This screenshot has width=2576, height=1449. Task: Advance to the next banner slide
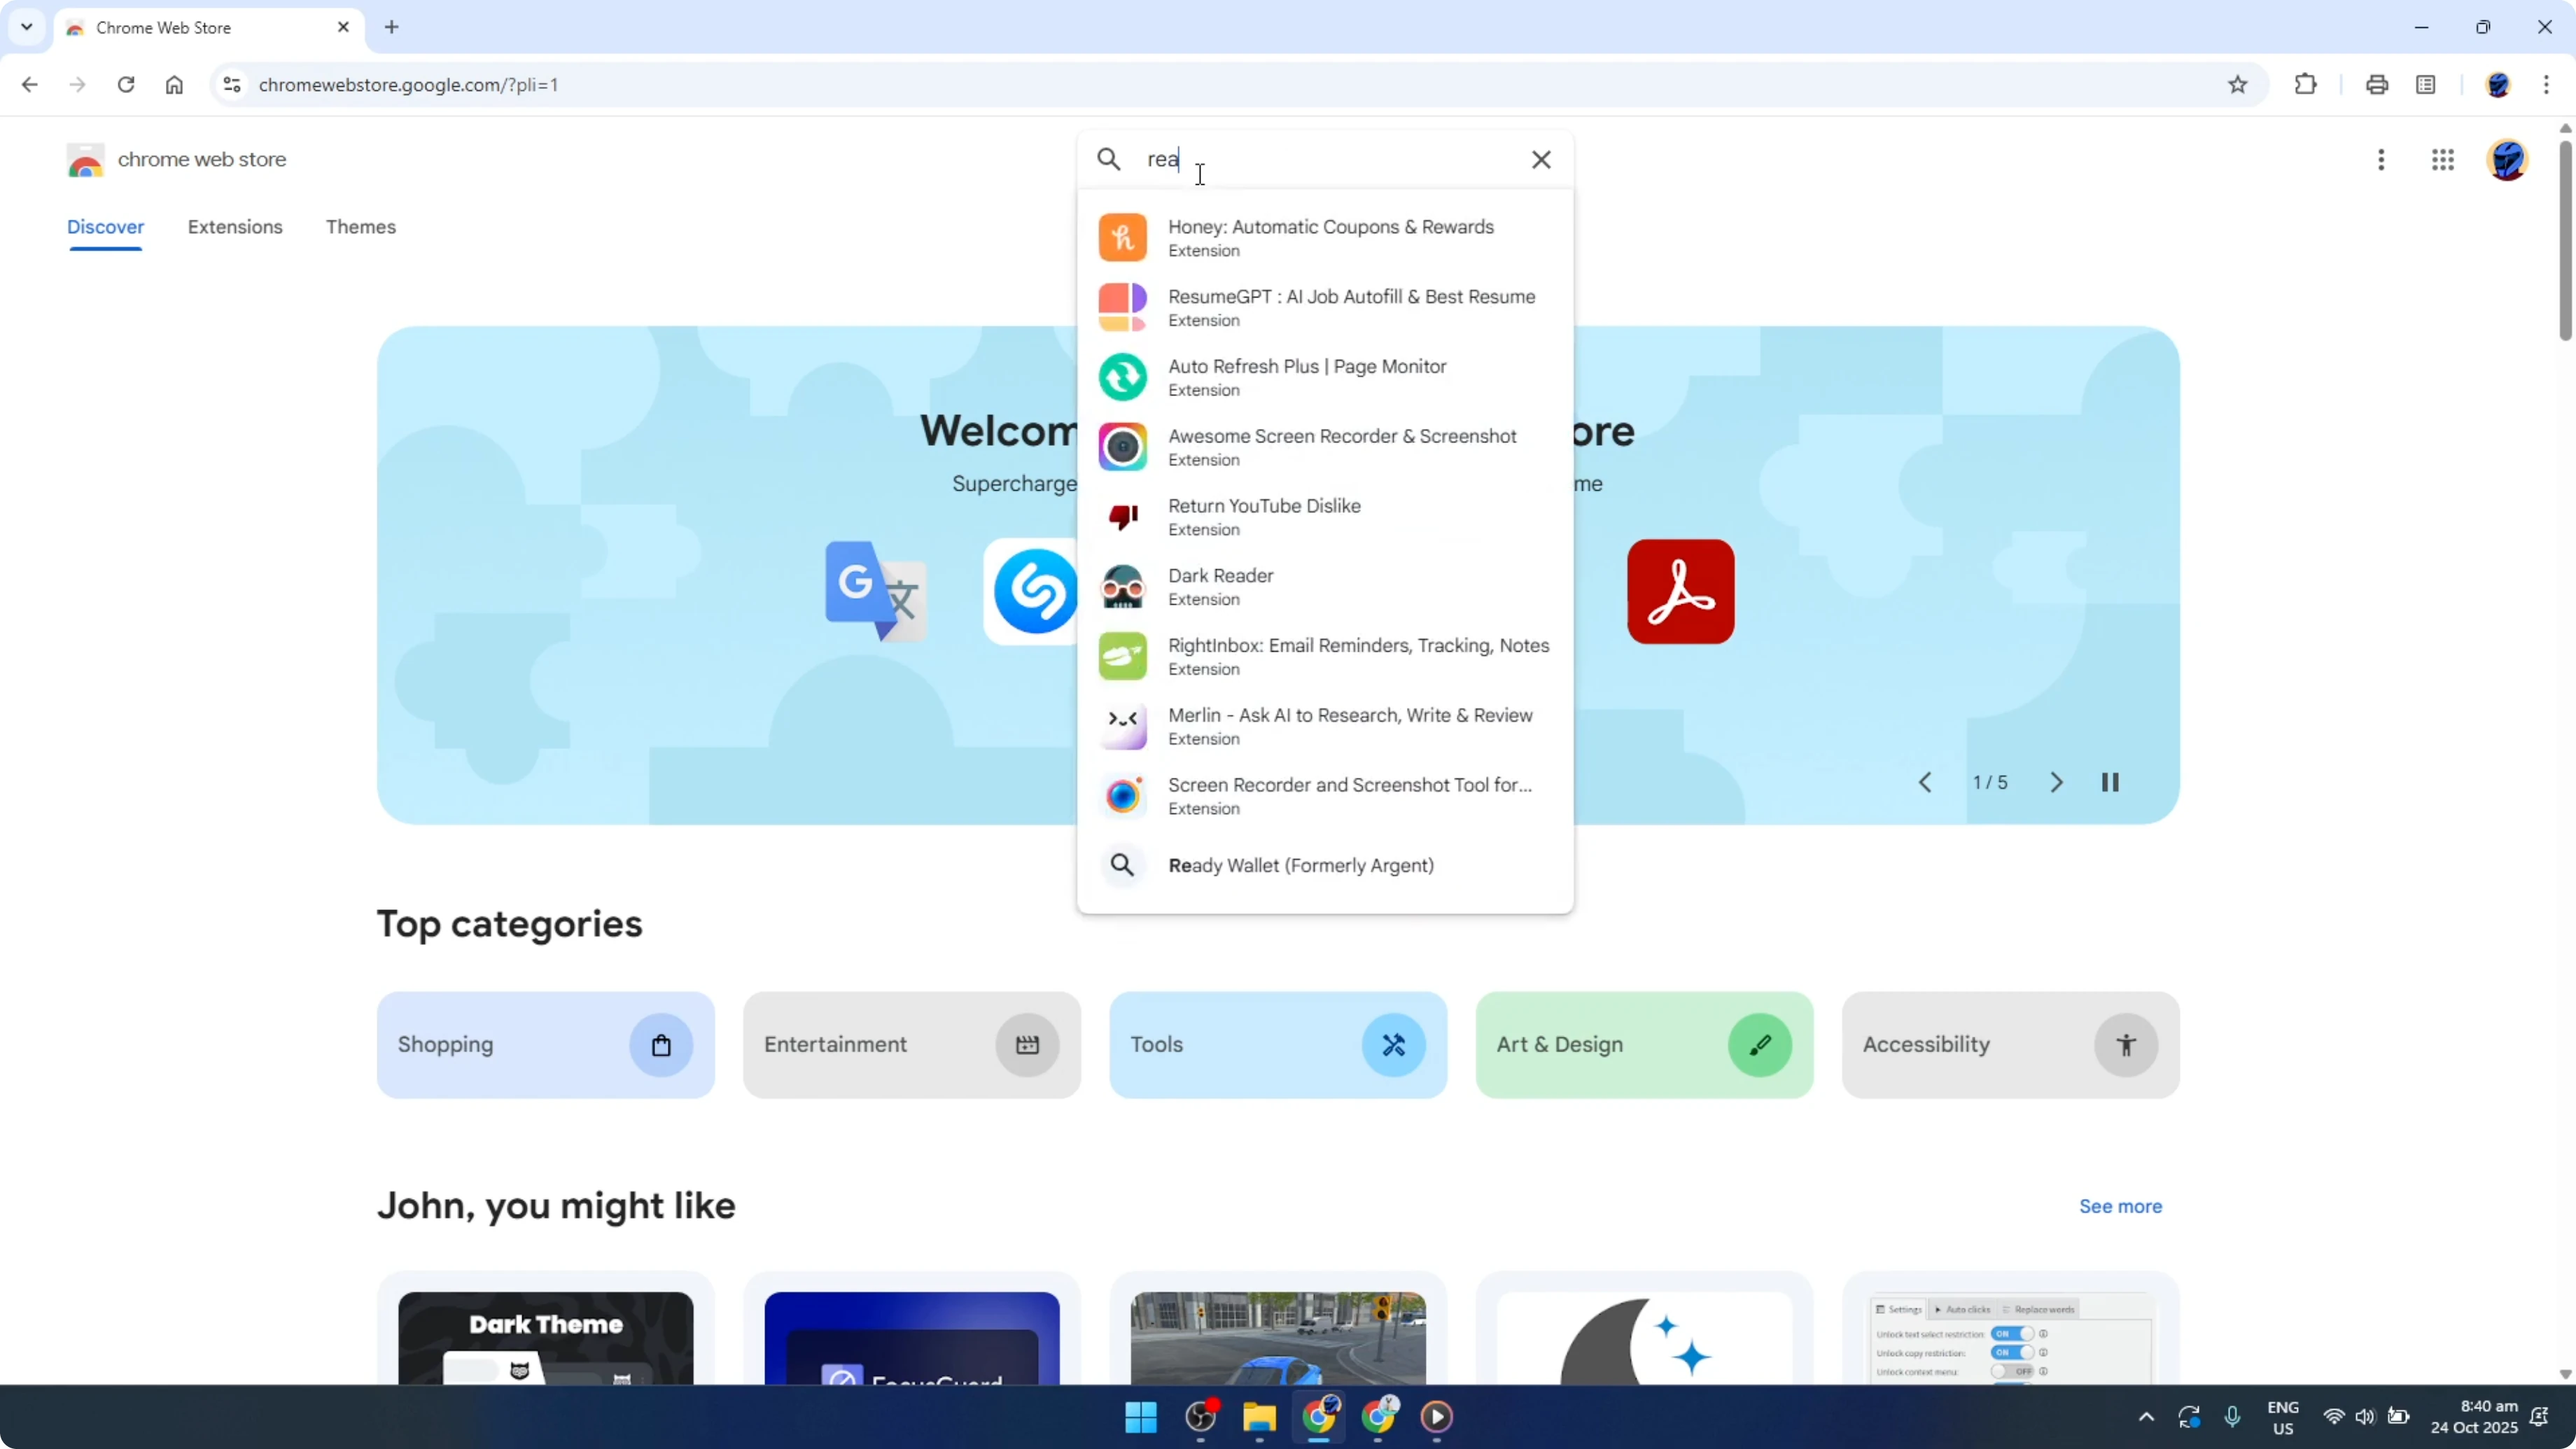pyautogui.click(x=2056, y=782)
